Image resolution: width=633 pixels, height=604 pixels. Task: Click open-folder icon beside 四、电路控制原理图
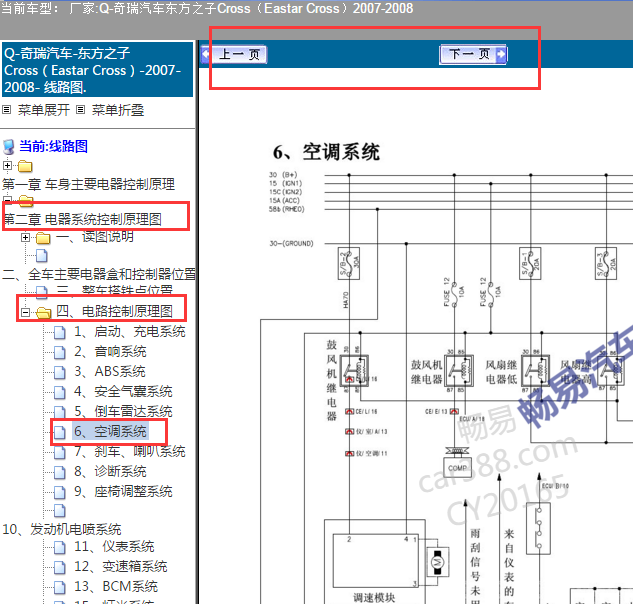tap(43, 312)
